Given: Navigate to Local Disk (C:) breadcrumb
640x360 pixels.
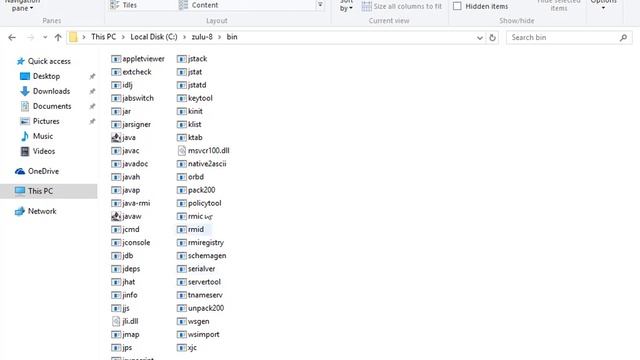Looking at the screenshot, I should [x=154, y=37].
